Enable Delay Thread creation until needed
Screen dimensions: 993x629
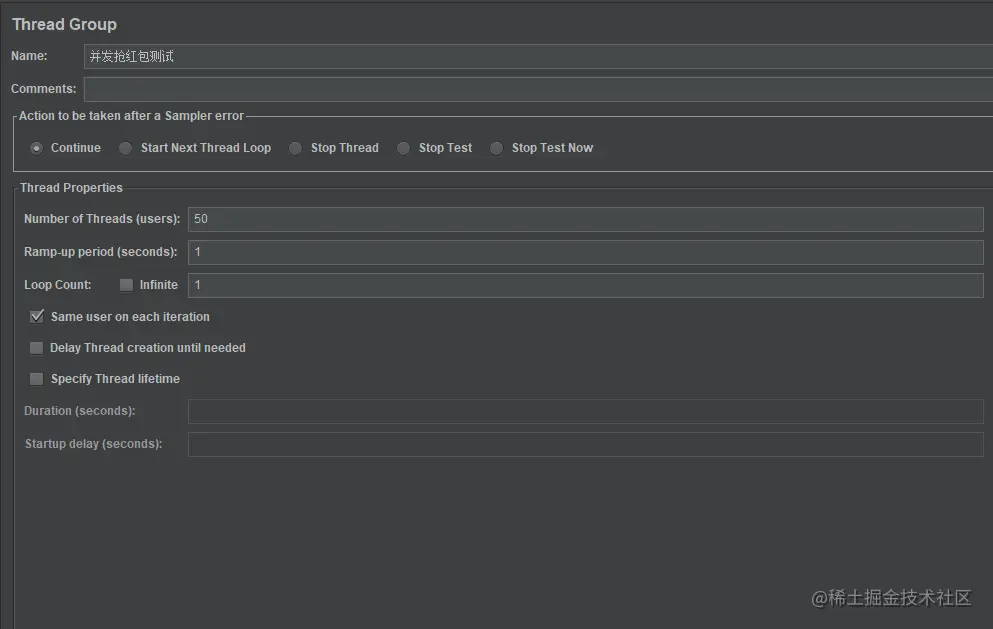[x=37, y=348]
